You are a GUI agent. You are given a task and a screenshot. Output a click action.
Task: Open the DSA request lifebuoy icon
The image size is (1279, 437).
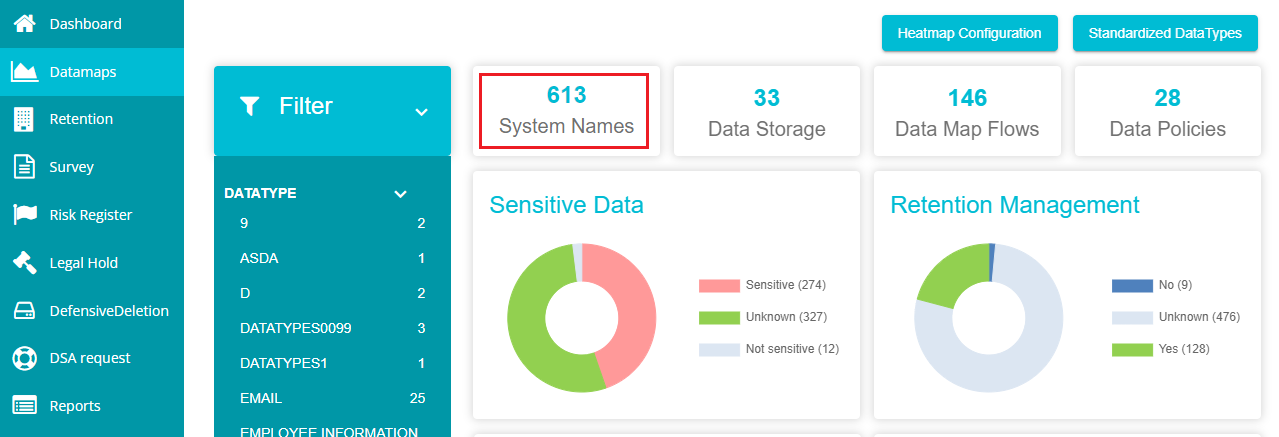coord(24,358)
